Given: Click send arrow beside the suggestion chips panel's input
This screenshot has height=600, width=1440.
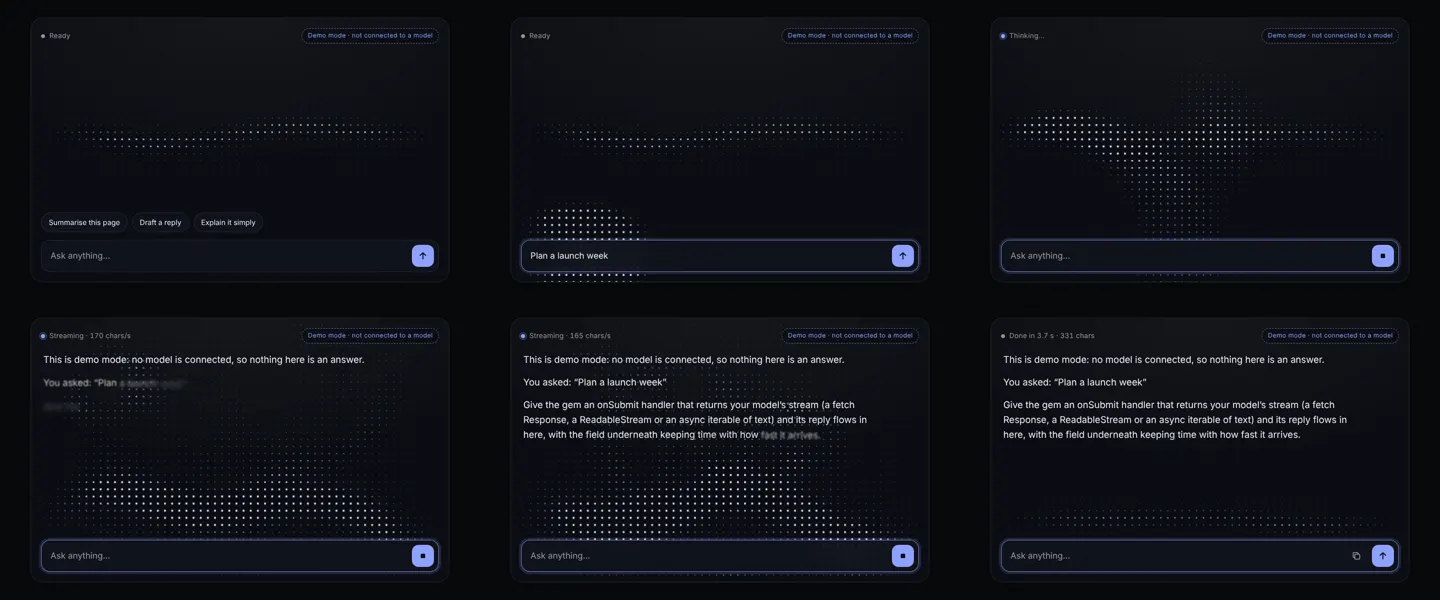Looking at the screenshot, I should tap(423, 256).
